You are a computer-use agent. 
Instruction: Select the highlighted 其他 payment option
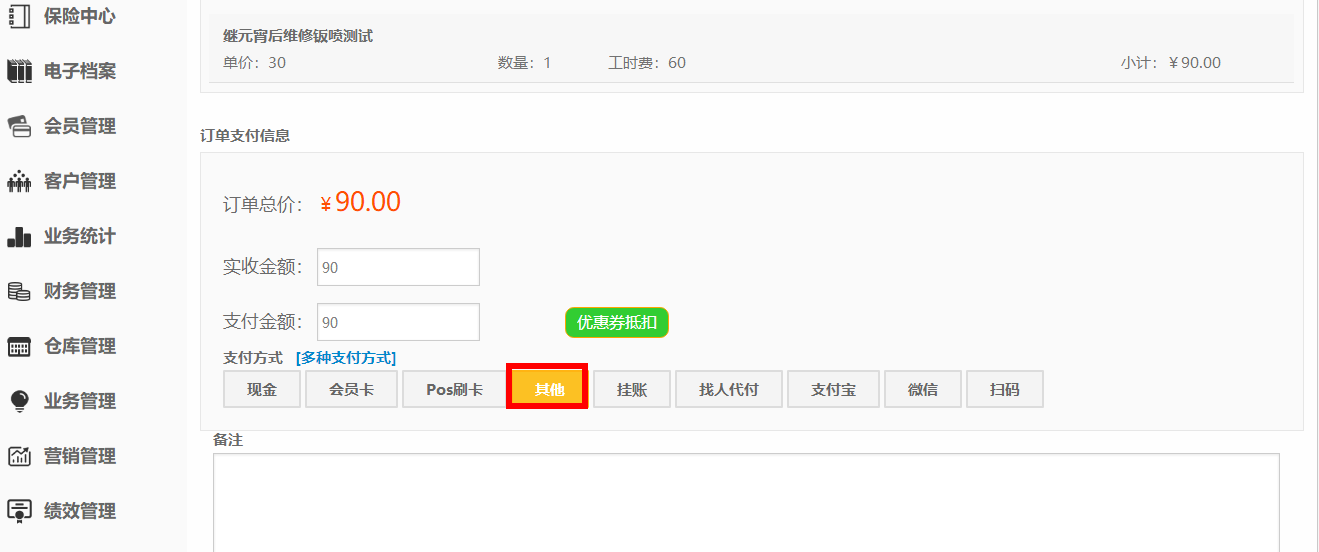tap(548, 388)
